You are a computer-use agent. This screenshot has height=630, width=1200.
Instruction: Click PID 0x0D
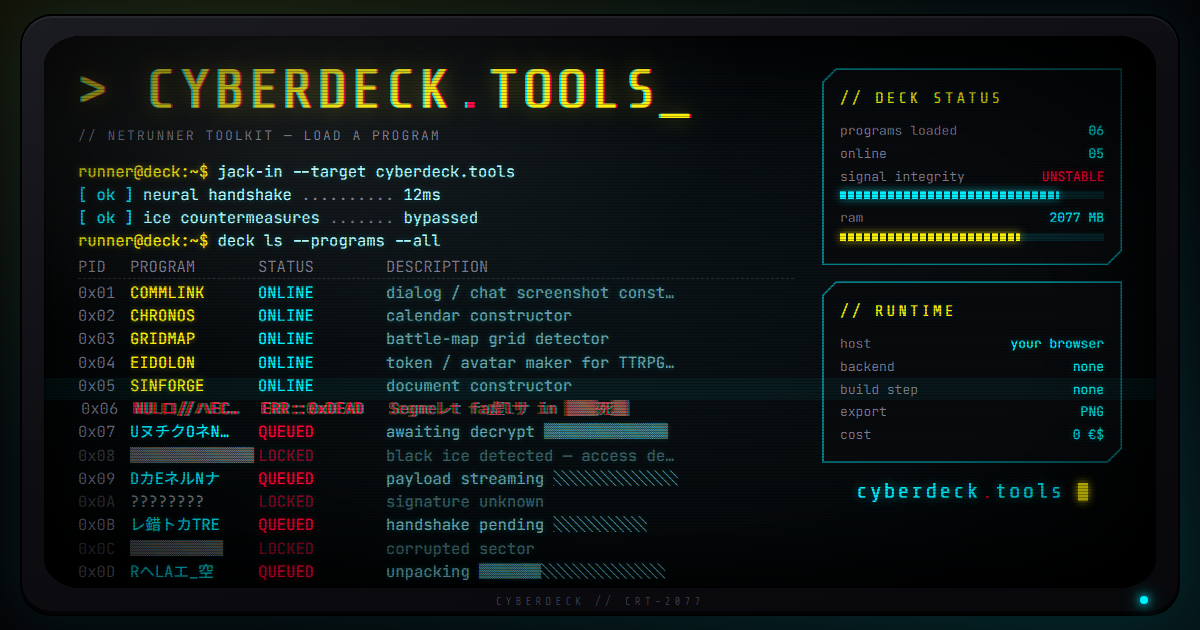(x=96, y=572)
